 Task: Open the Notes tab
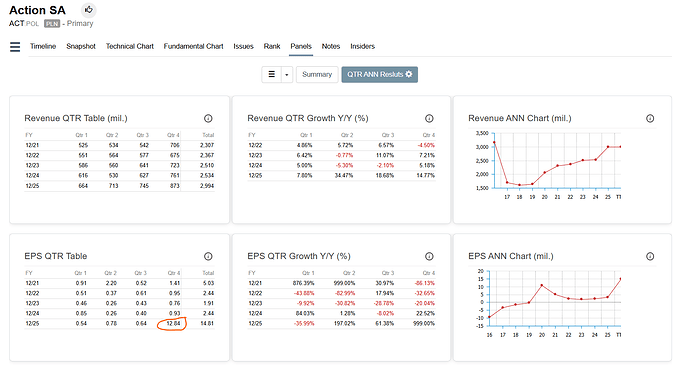(331, 46)
